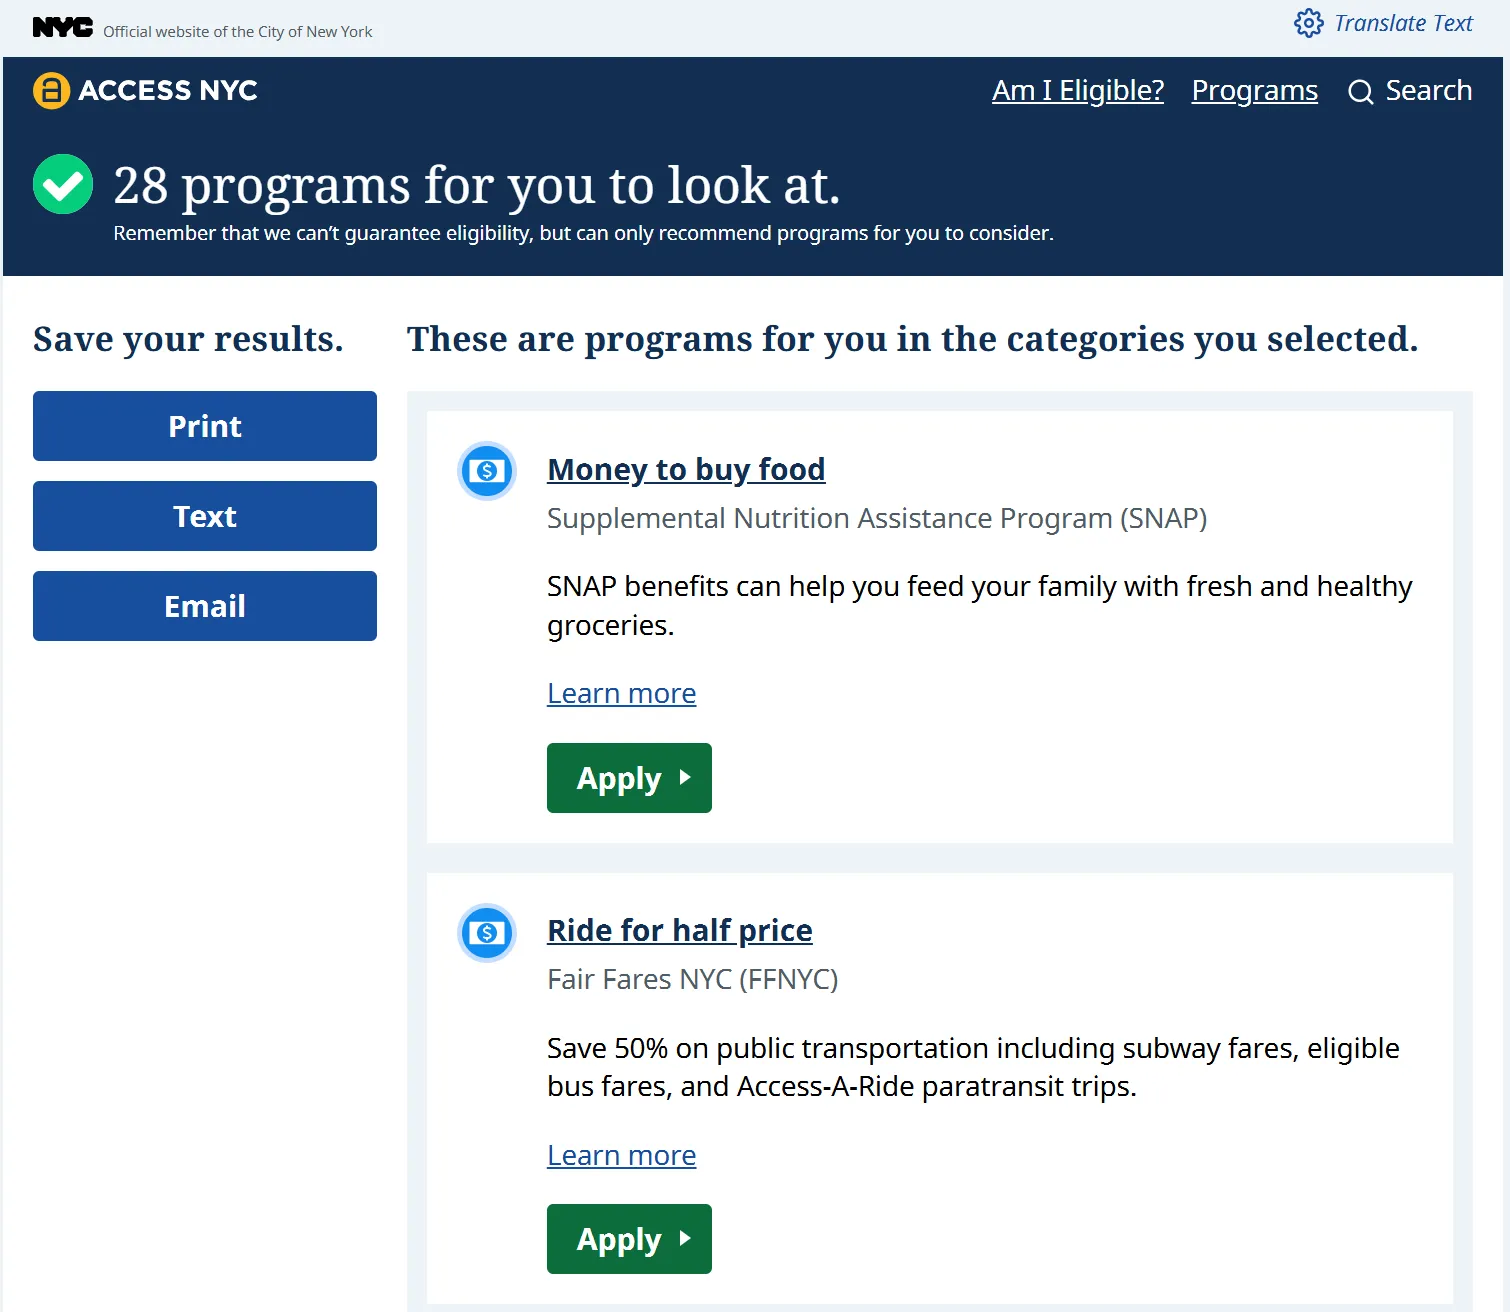Click Apply button for SNAP

(x=629, y=778)
